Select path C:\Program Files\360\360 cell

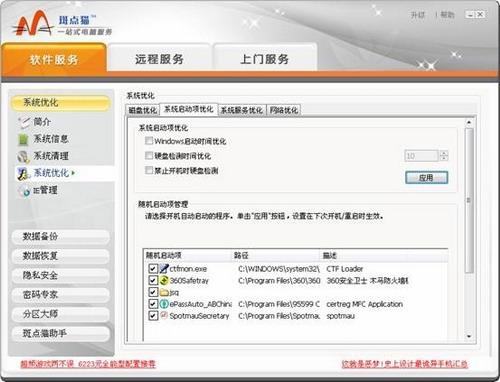279,281
